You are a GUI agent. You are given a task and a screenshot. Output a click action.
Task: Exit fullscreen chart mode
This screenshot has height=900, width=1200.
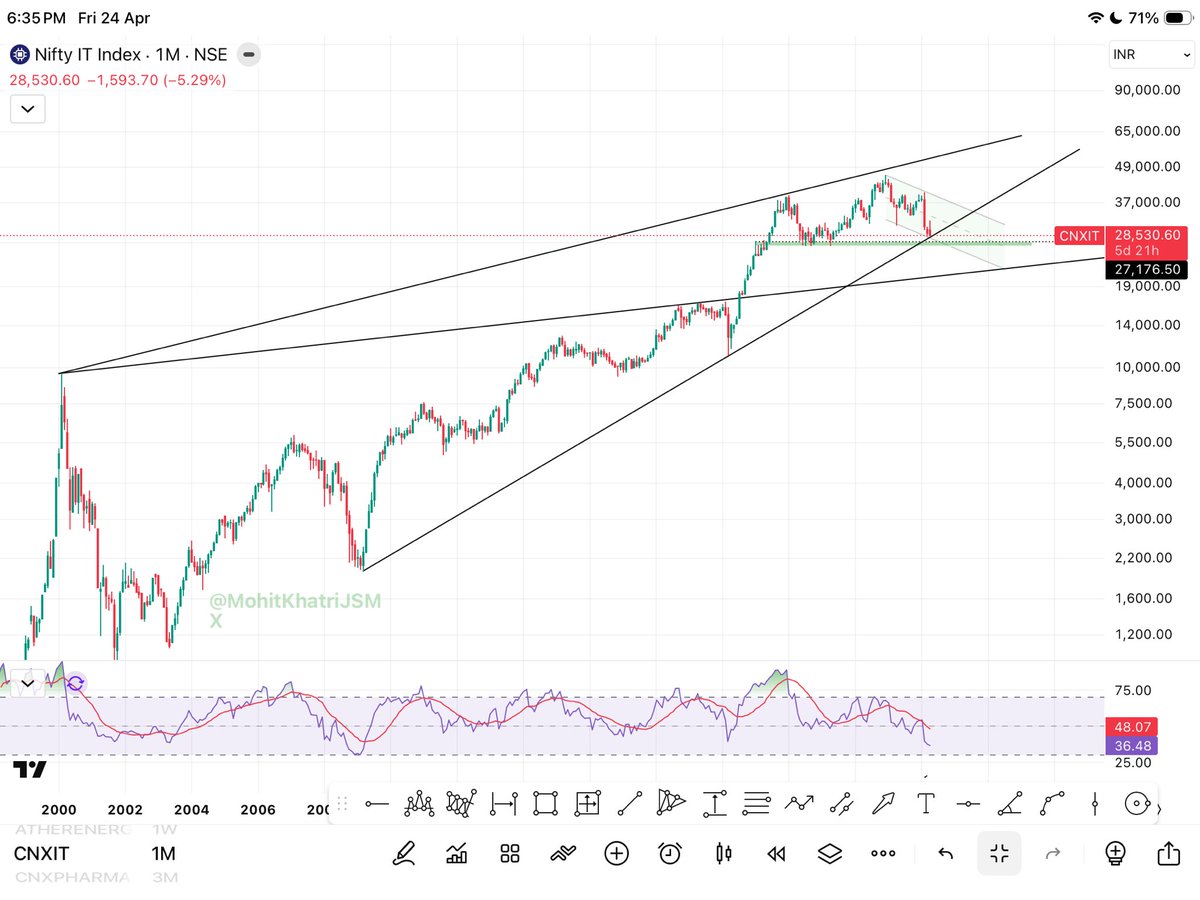[999, 853]
